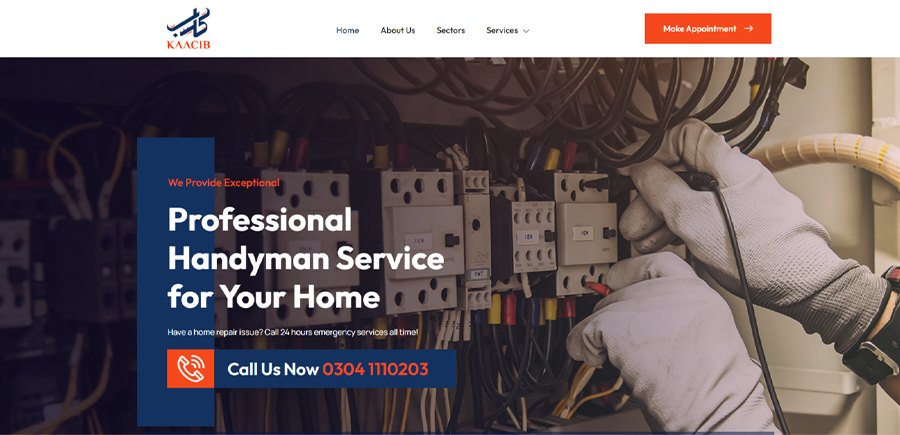Click the We Provide Exceptional tagline
Image resolution: width=900 pixels, height=435 pixels.
pyautogui.click(x=224, y=182)
